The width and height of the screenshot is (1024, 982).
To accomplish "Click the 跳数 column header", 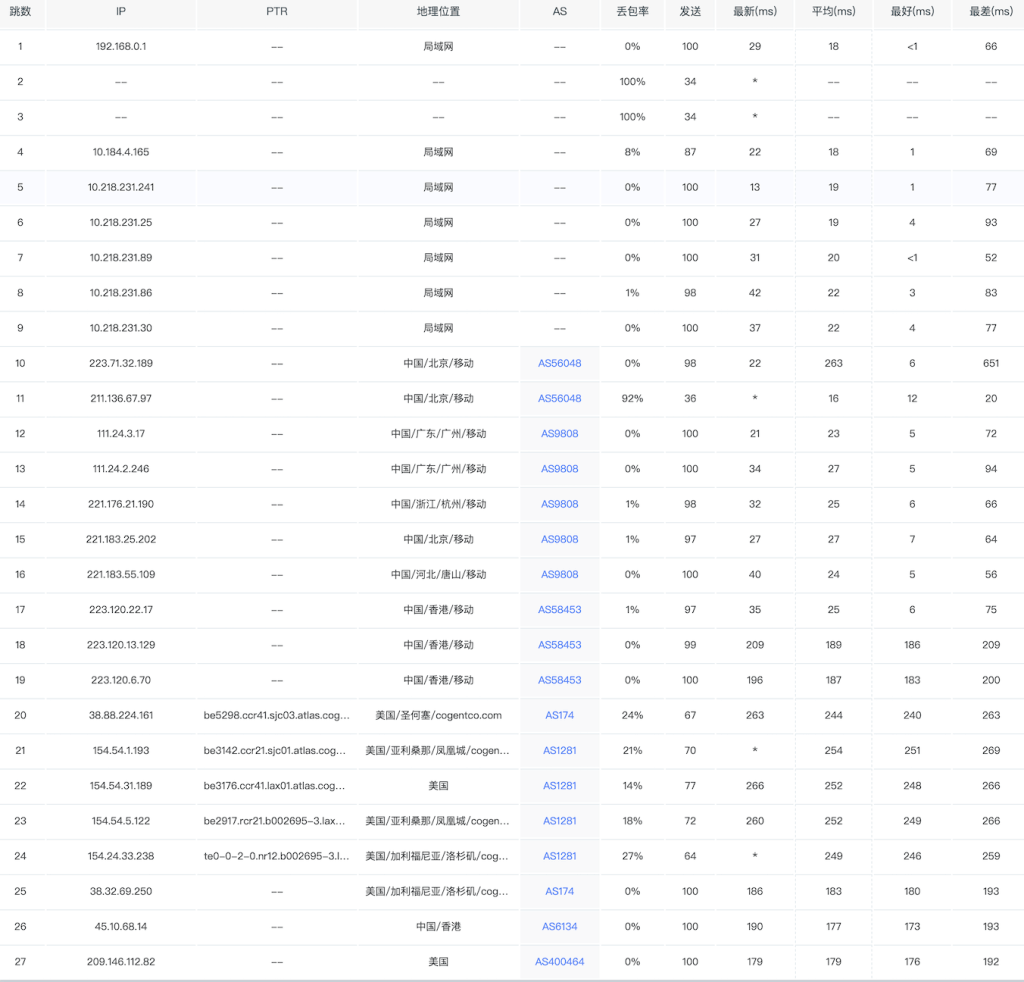I will pos(20,11).
